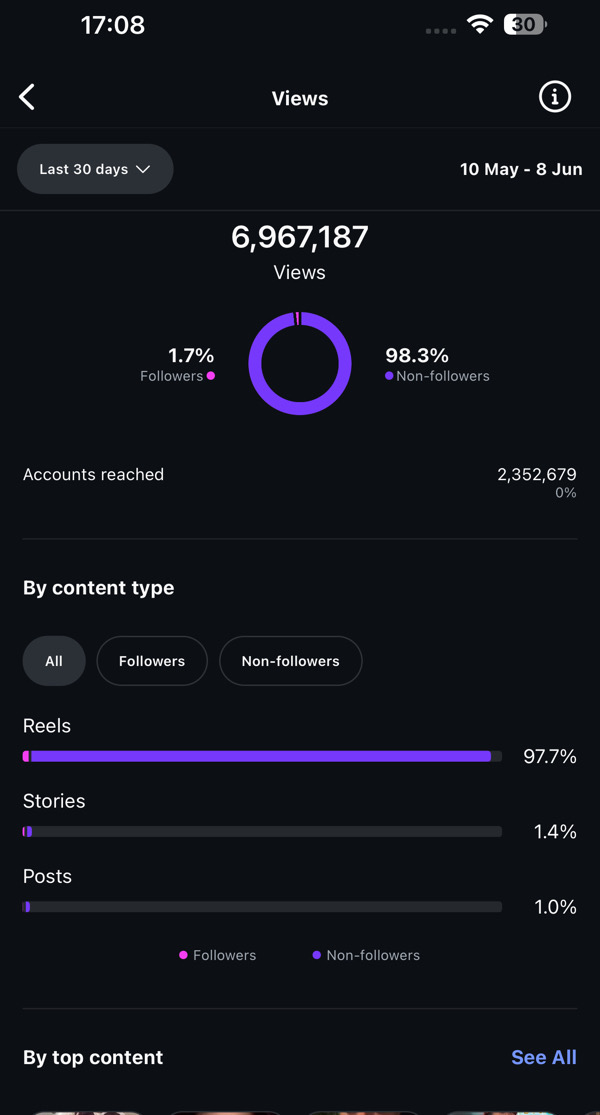Tap the views donut chart
600x1115 pixels.
(300, 363)
